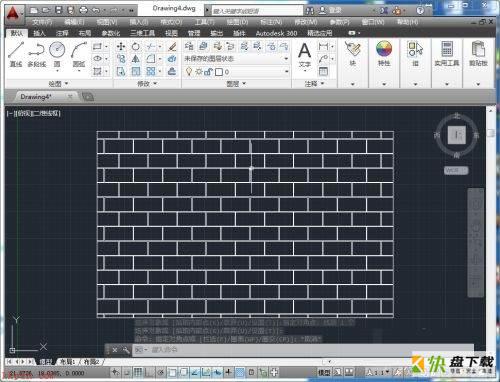Select the Move tool in modify panel

(x=121, y=46)
